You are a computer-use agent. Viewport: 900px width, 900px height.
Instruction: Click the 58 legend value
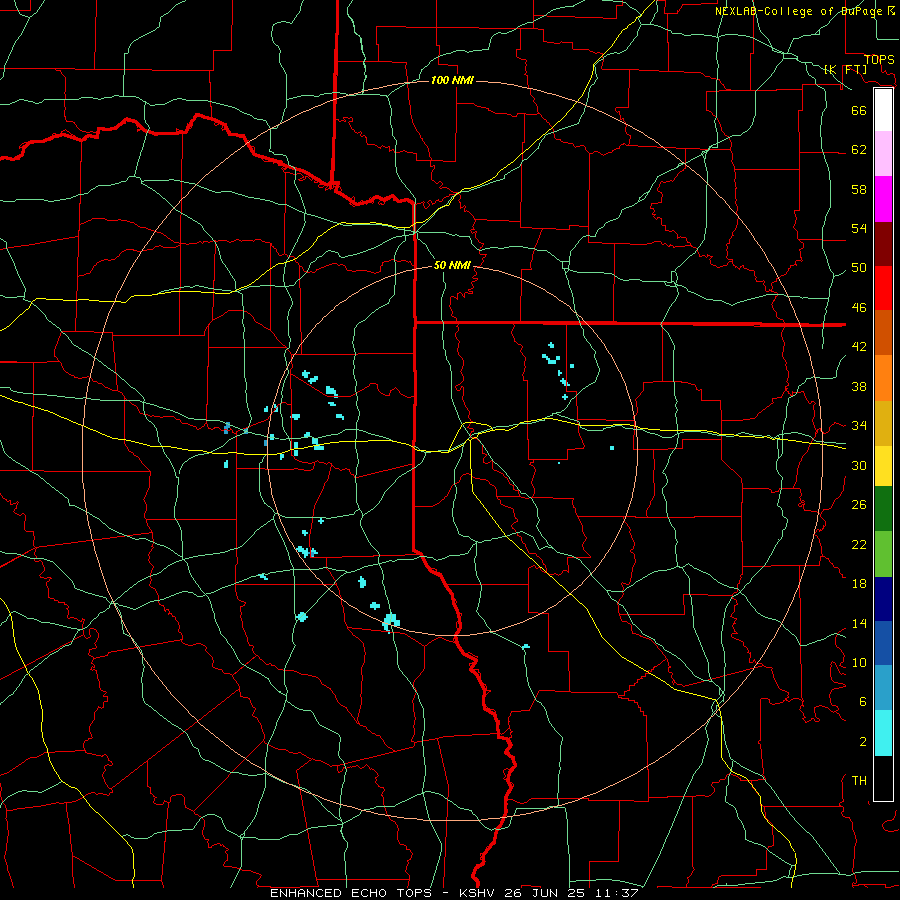pyautogui.click(x=859, y=189)
